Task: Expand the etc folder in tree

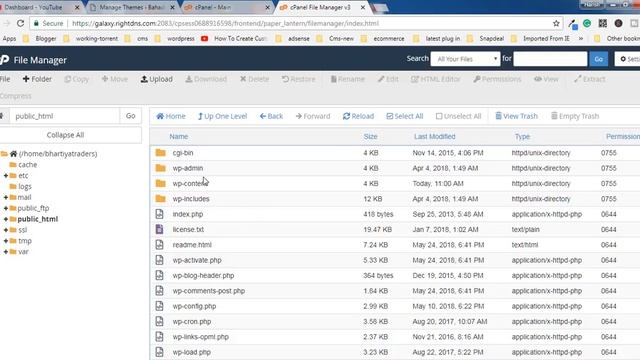Action: [x=6, y=176]
